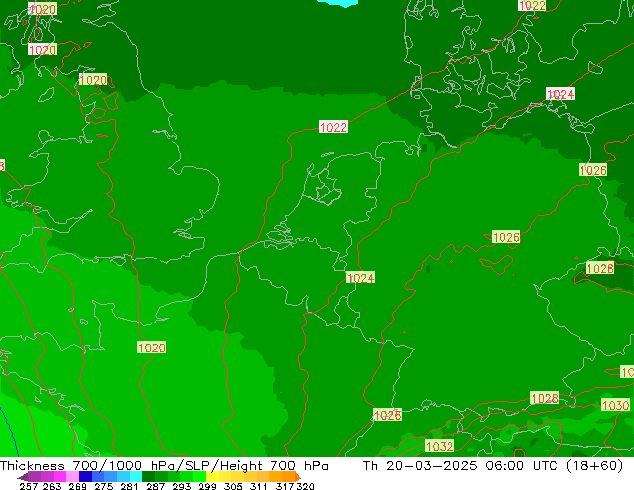Image resolution: width=634 pixels, height=490 pixels.
Task: Pick the light pink legend color swatch
Action: point(72,477)
